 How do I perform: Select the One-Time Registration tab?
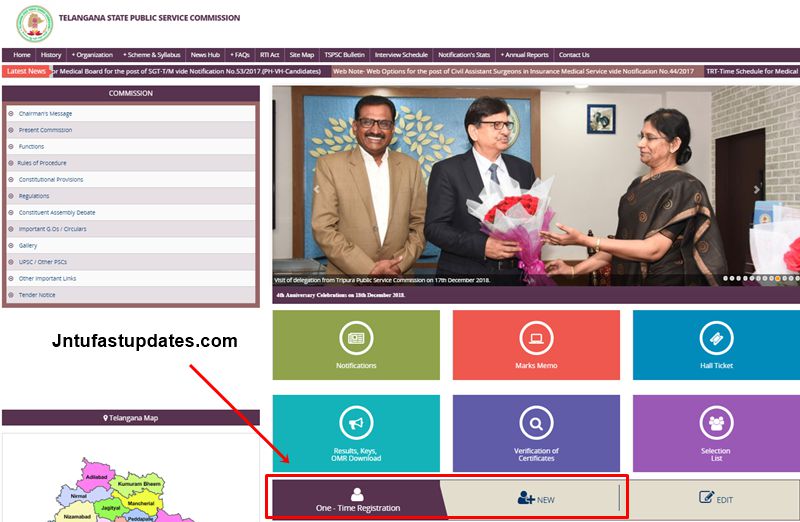click(357, 500)
